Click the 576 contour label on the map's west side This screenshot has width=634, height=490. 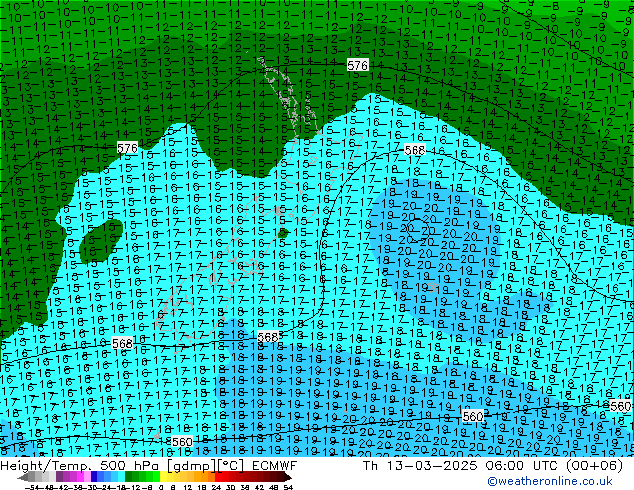pyautogui.click(x=127, y=148)
